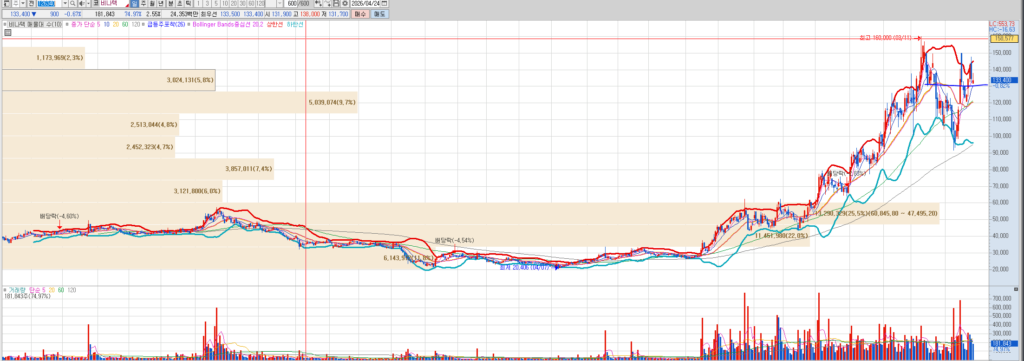Click volume profile bar 2,452,323(4.7%)
Image resolution: width=1024 pixels, height=361 pixels.
pyautogui.click(x=88, y=147)
